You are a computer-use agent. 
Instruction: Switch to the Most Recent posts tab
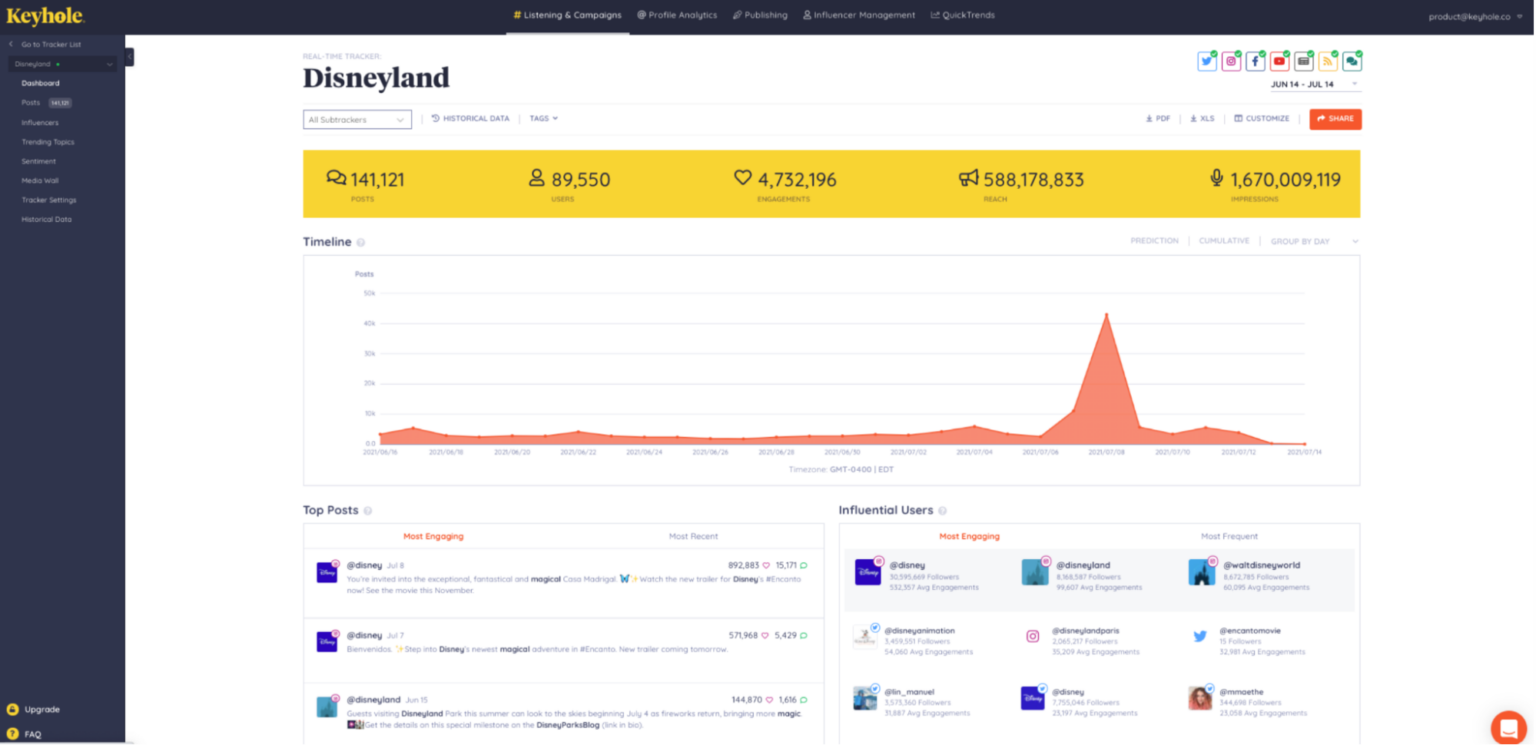pyautogui.click(x=693, y=536)
